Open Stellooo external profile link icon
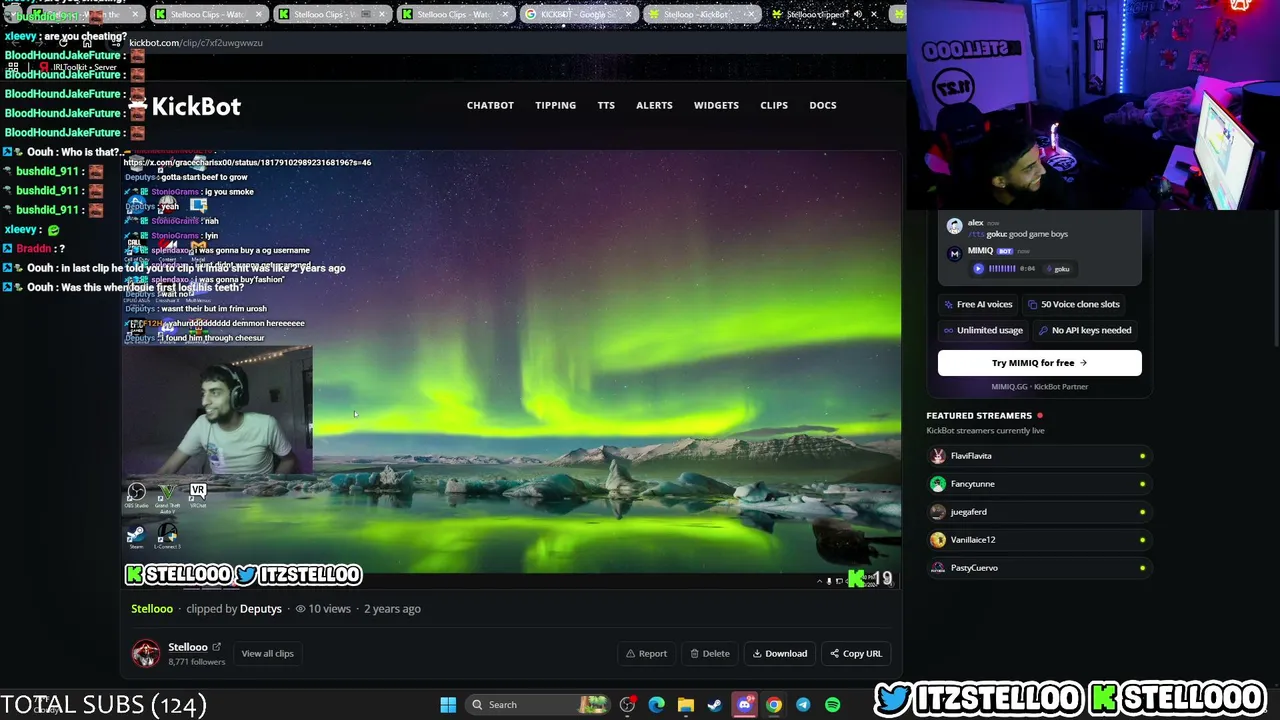This screenshot has width=1280, height=720. tap(216, 647)
